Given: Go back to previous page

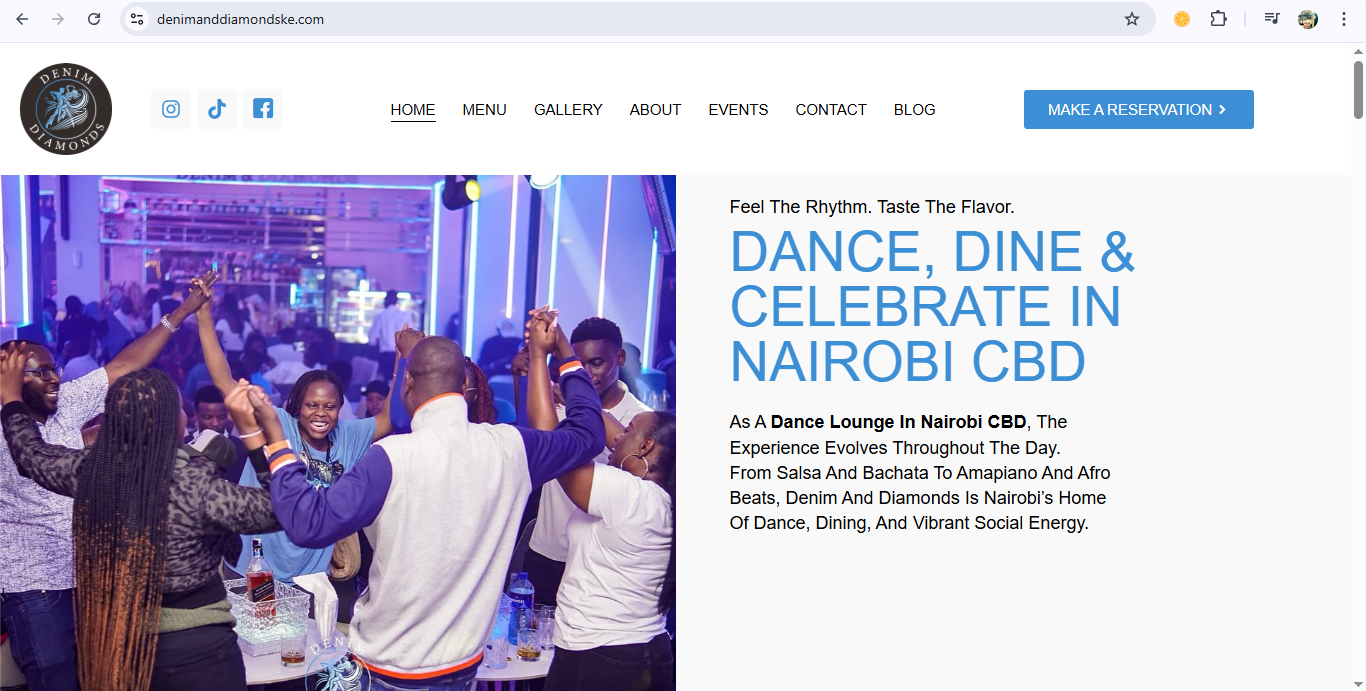Looking at the screenshot, I should pos(22,19).
